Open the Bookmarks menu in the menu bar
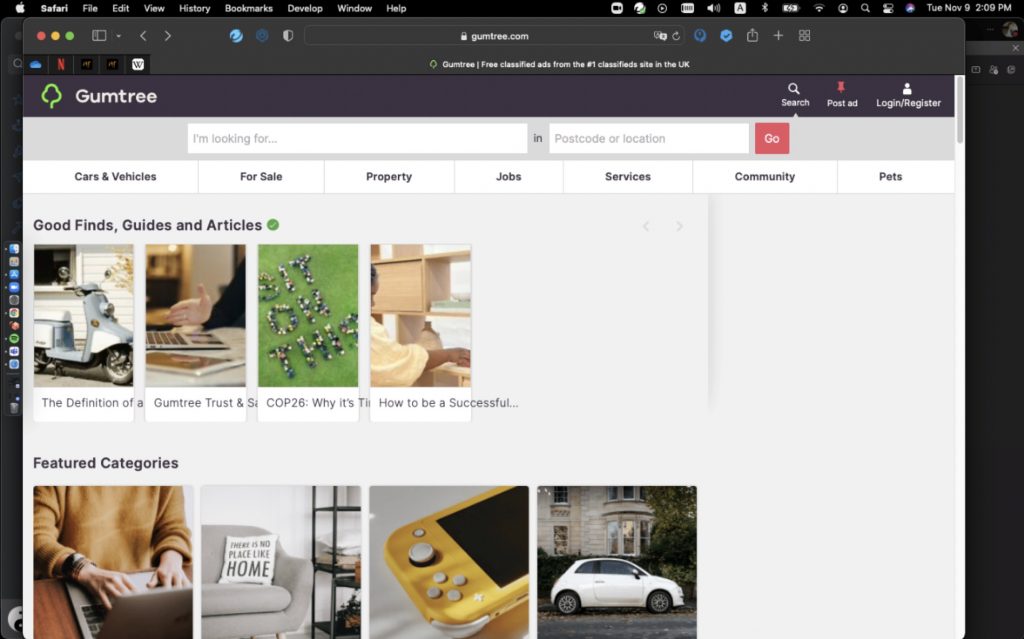Image resolution: width=1024 pixels, height=639 pixels. 248,8
